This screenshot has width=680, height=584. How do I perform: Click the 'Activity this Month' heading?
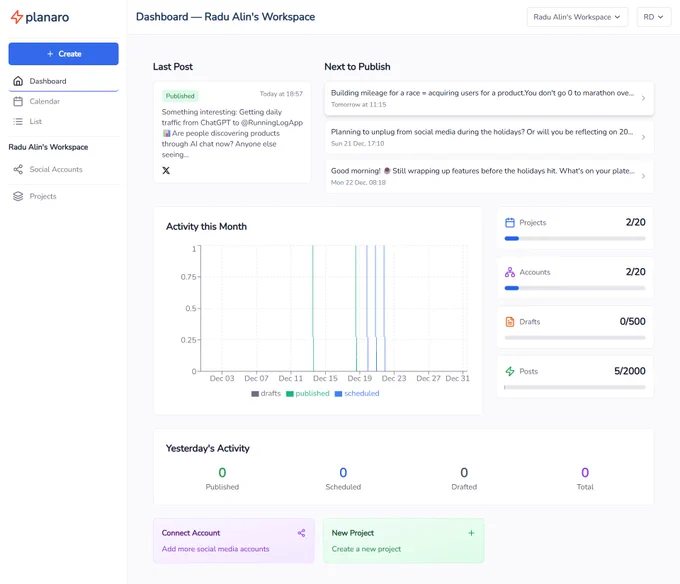tap(206, 227)
